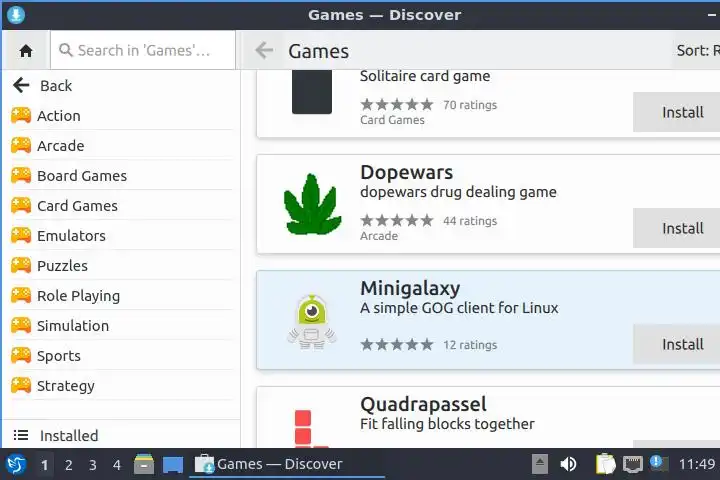The width and height of the screenshot is (720, 480).
Task: Go to Discover home via house icon
Action: point(26,51)
